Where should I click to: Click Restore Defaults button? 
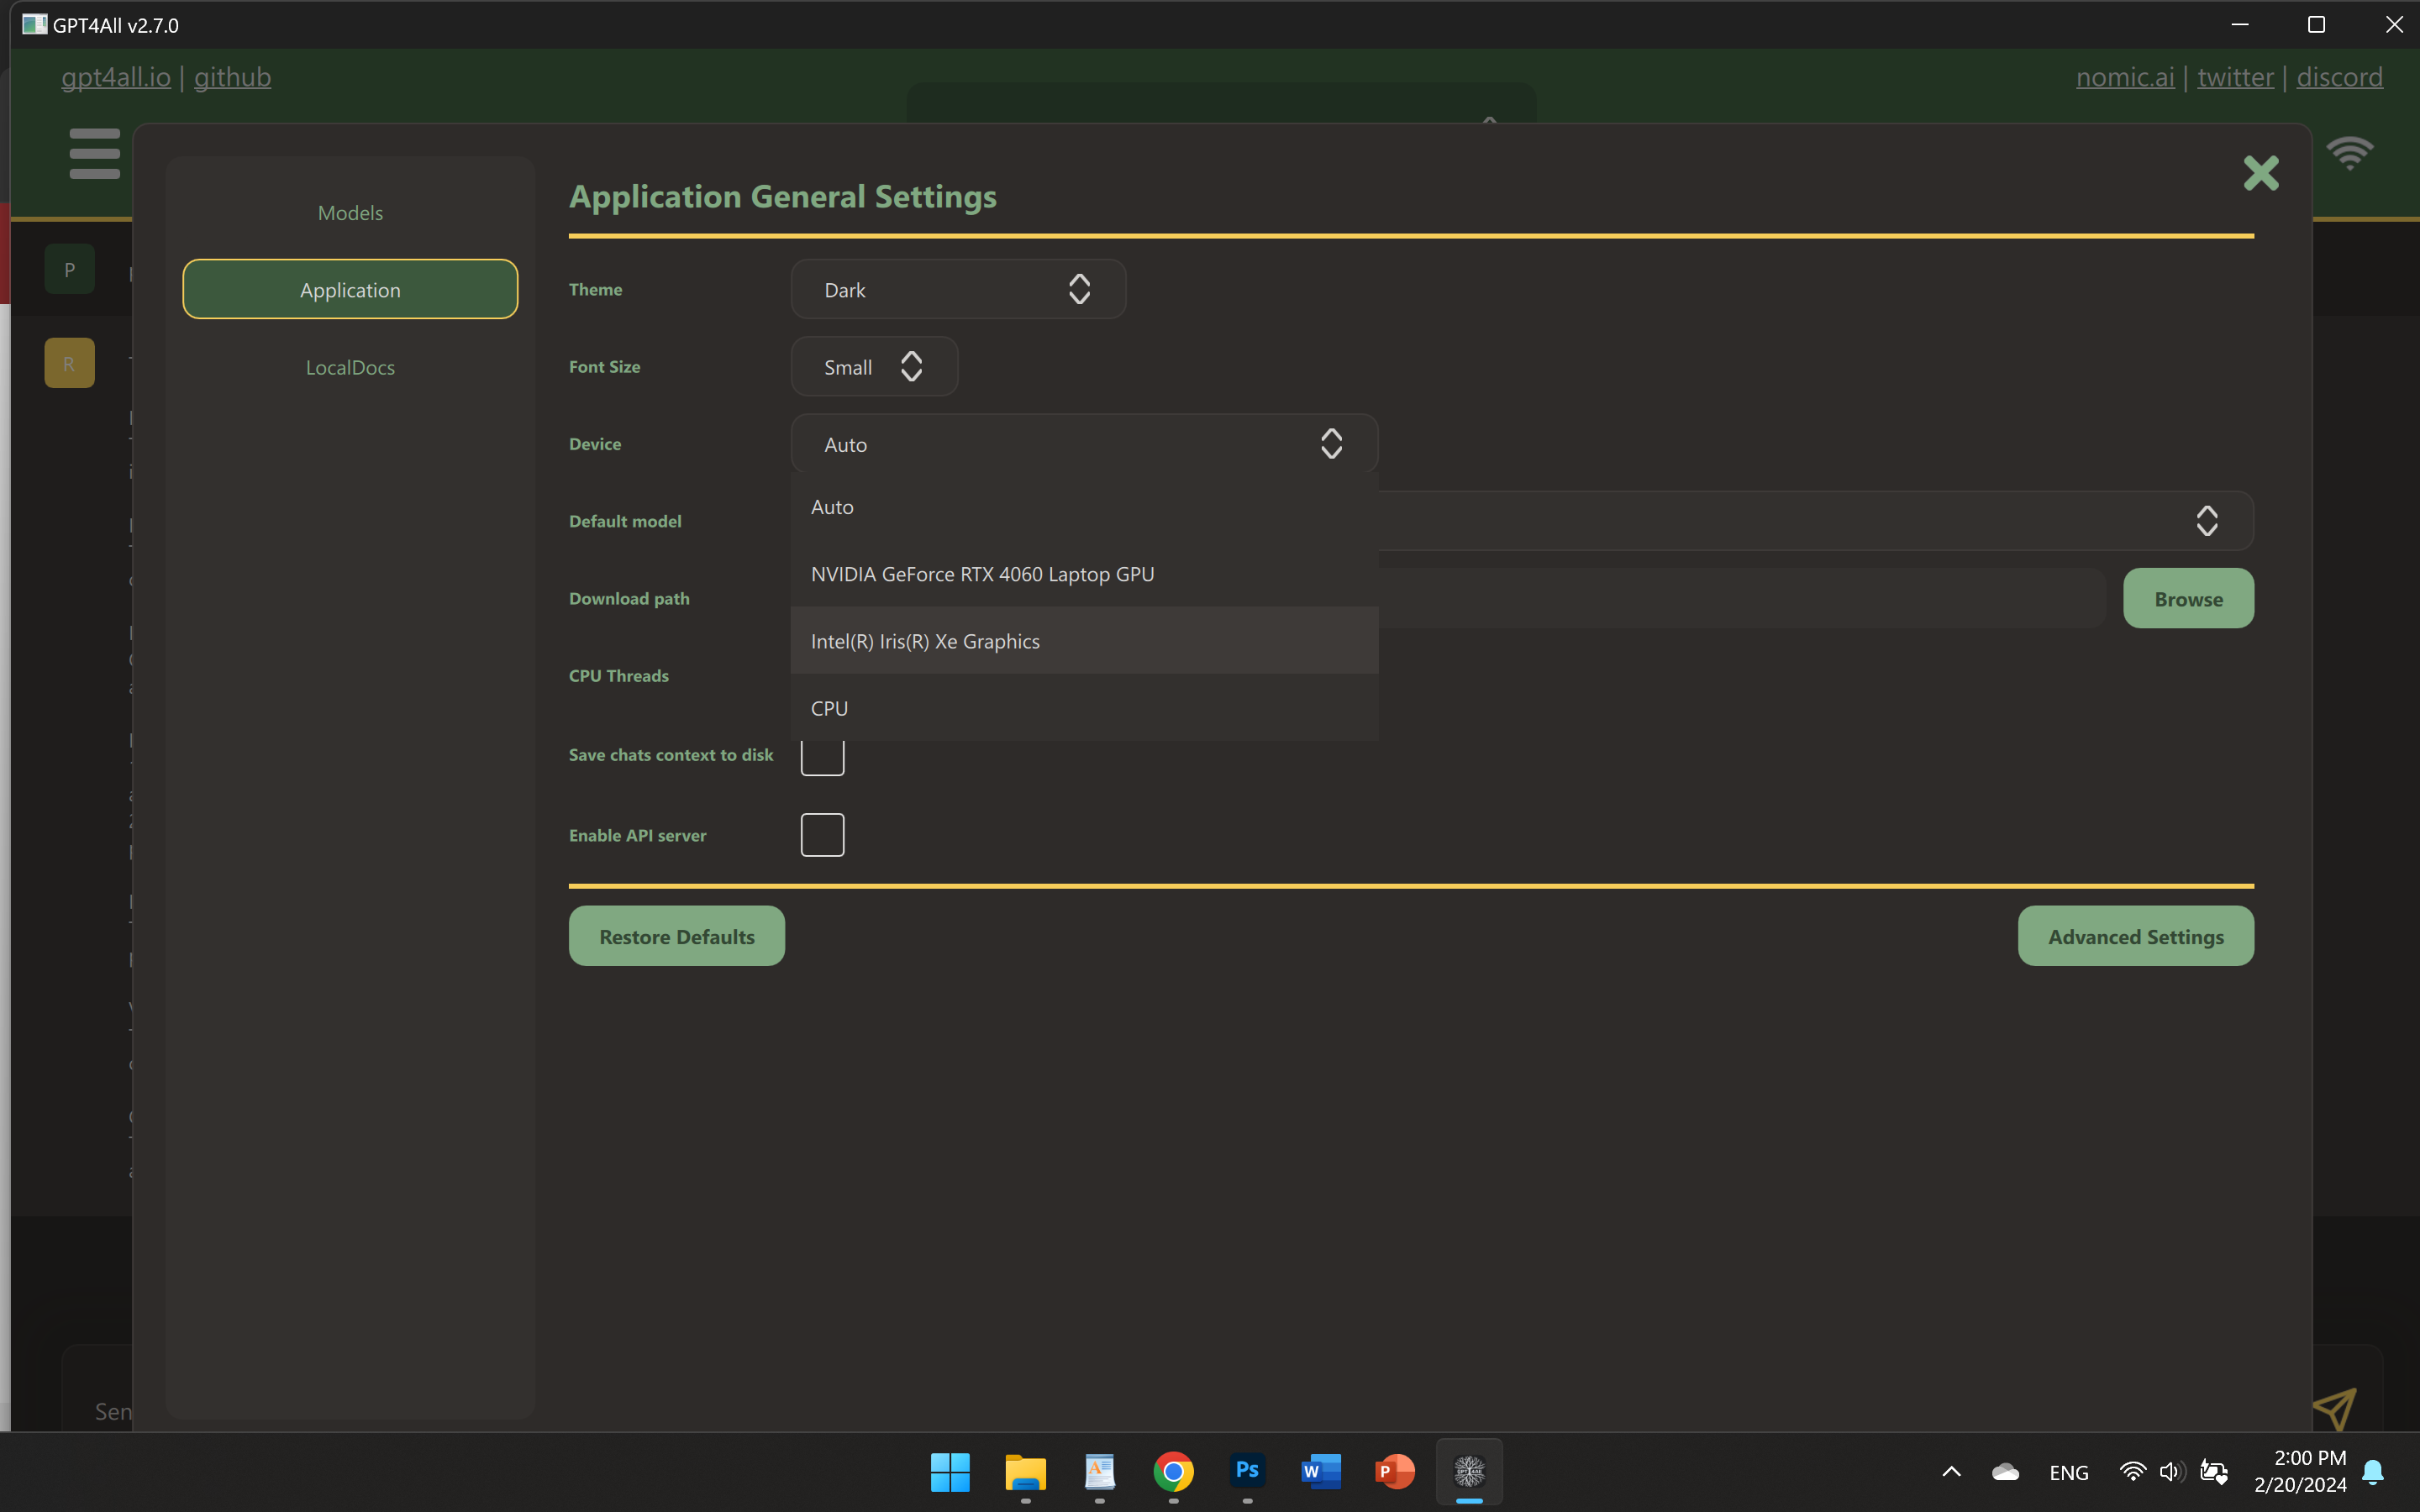click(676, 935)
